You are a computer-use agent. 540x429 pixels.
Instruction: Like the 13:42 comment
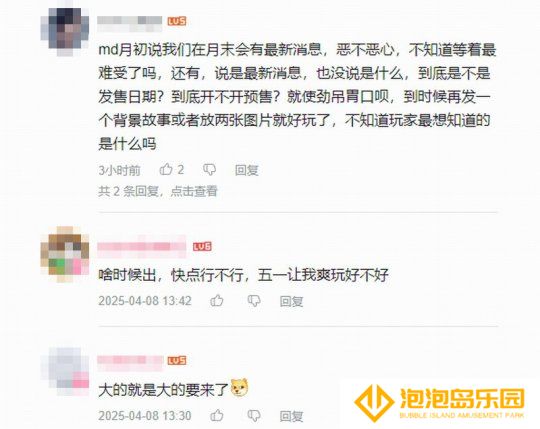217,301
